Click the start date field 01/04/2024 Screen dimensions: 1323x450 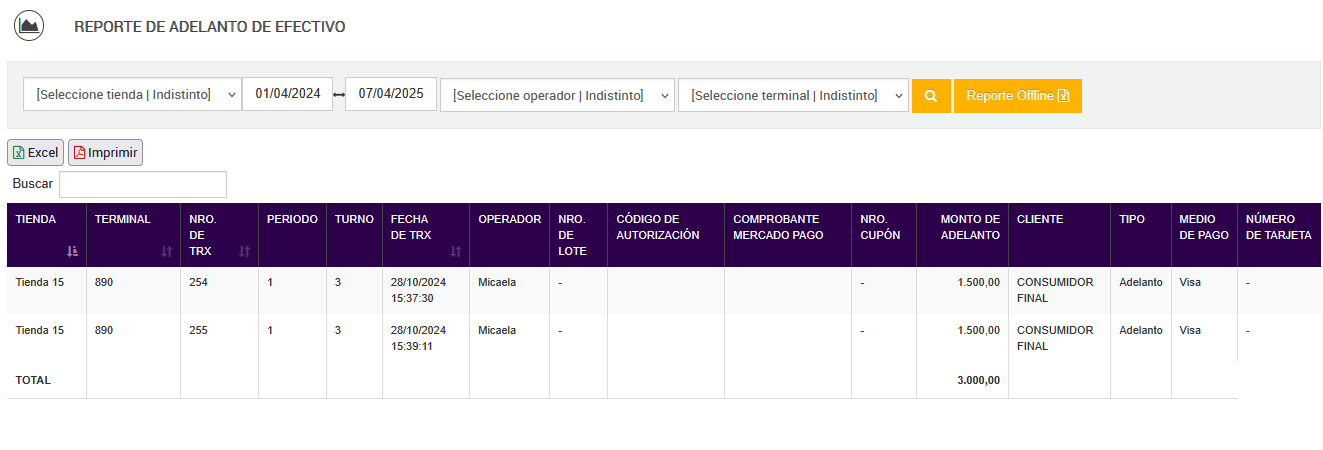pos(288,94)
